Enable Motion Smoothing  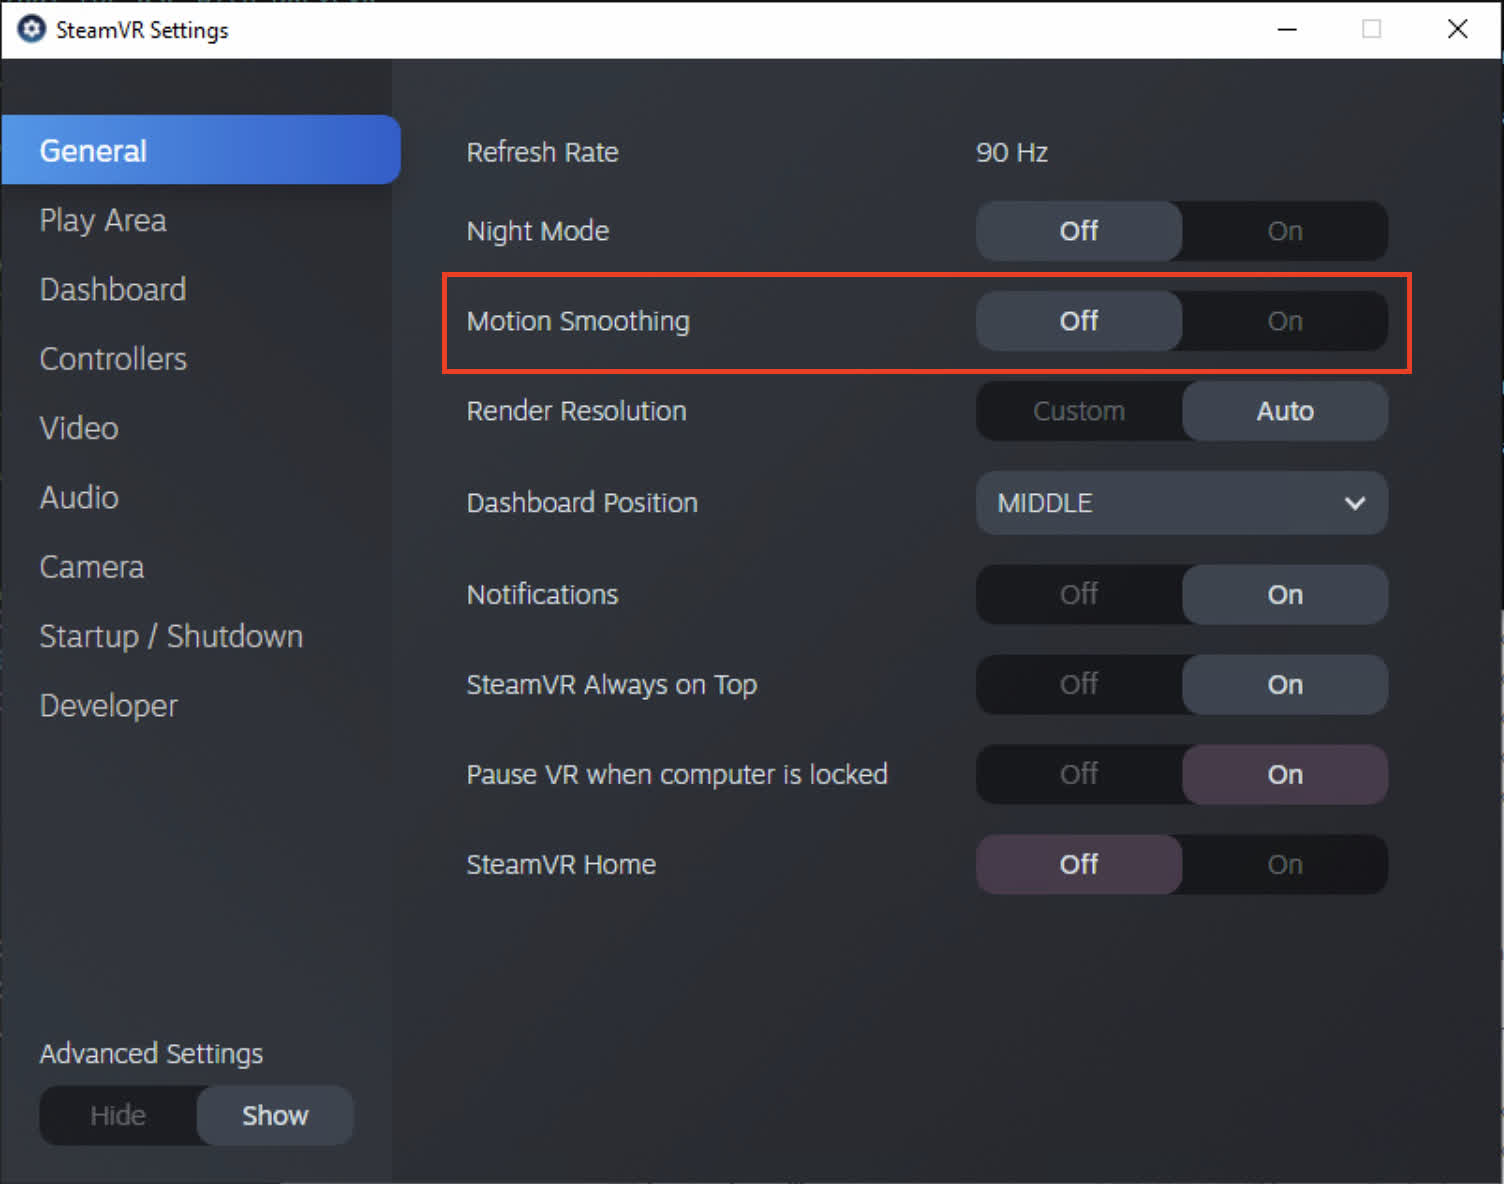click(x=1284, y=321)
